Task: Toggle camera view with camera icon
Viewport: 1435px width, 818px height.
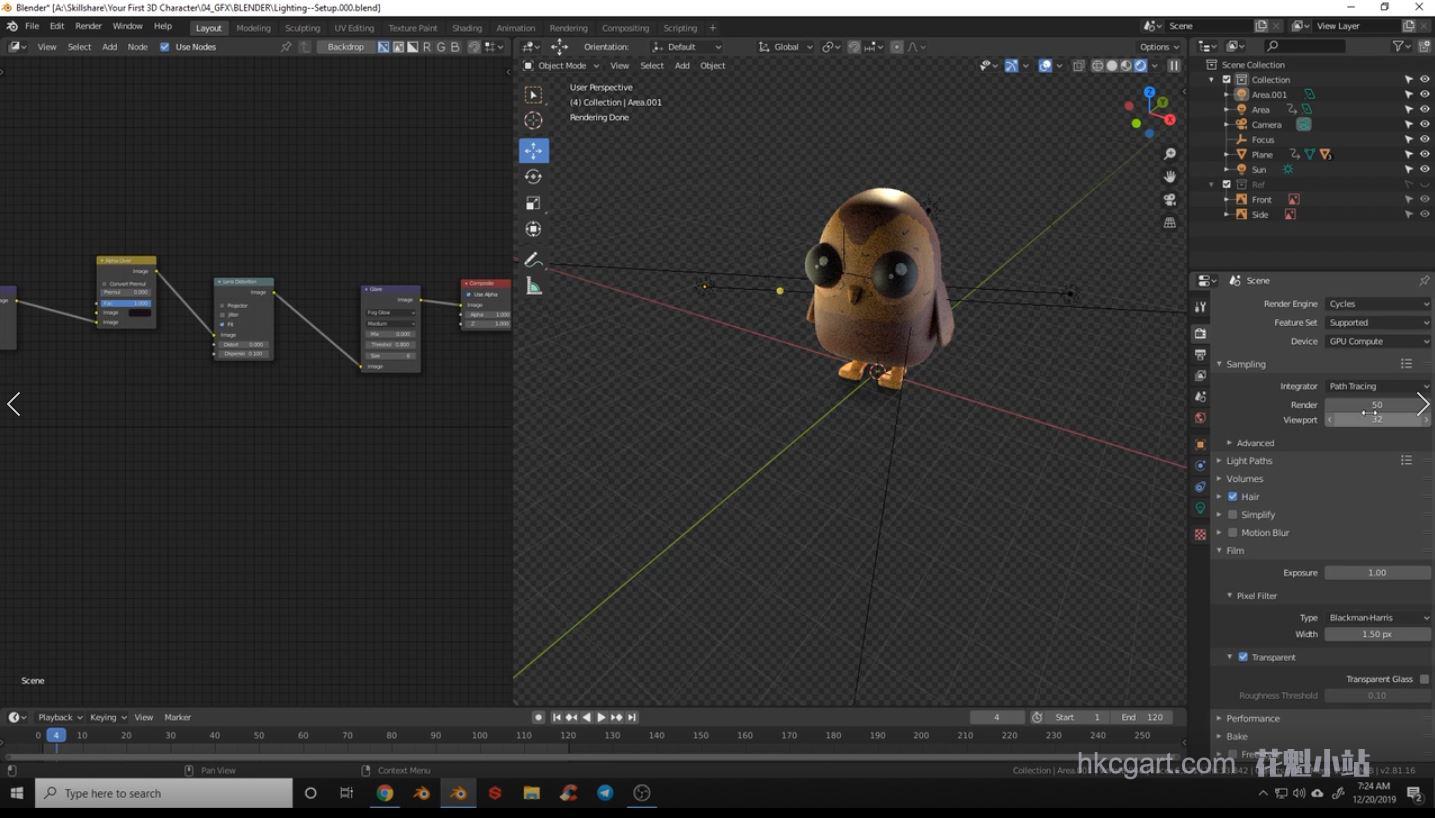Action: click(1169, 199)
